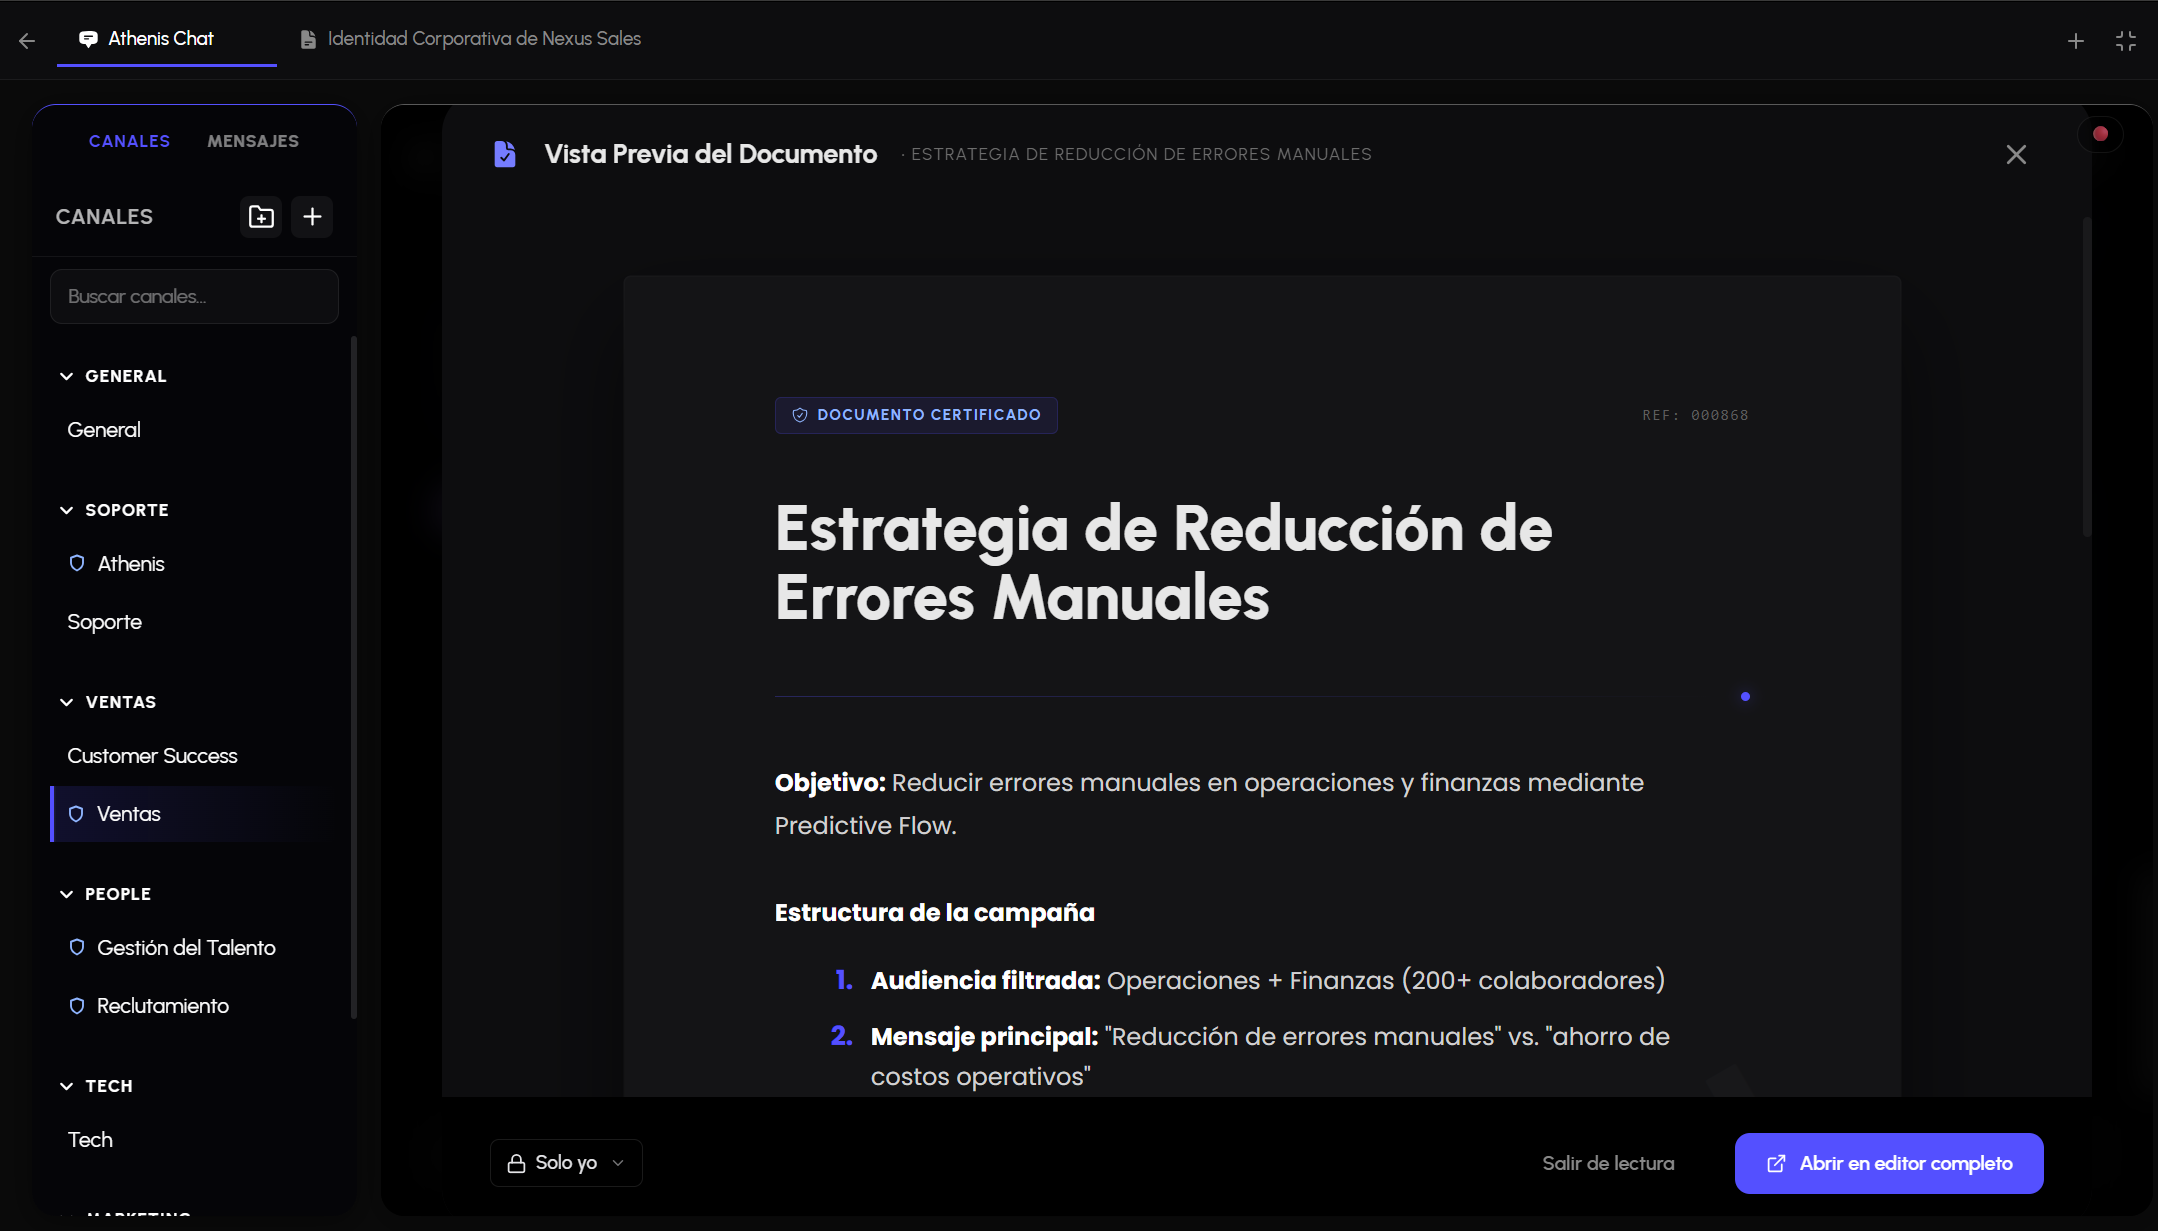Click the Buscar canales search field
The height and width of the screenshot is (1231, 2158).
pos(194,296)
